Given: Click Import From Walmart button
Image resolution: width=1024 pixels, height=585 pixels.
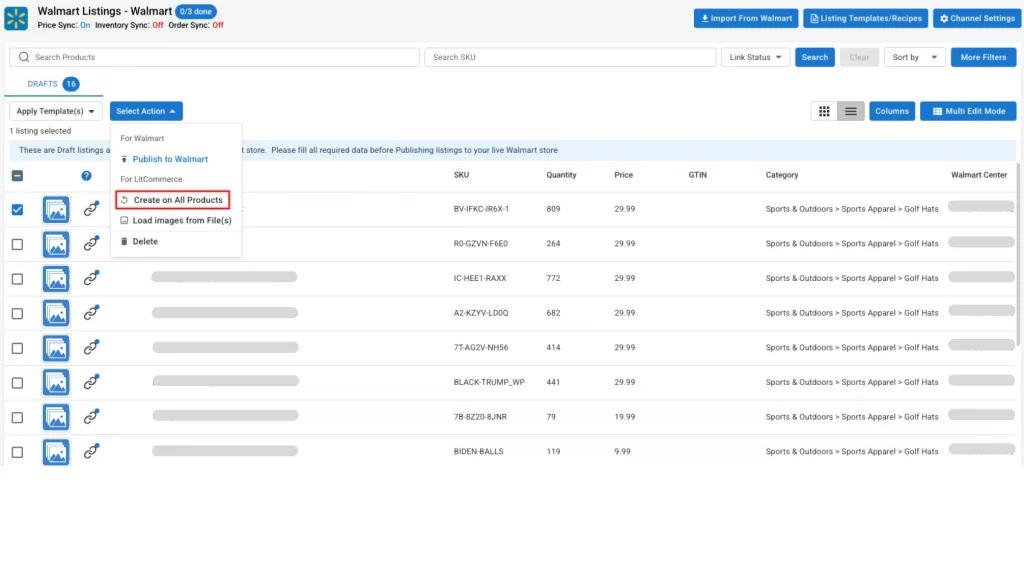Looking at the screenshot, I should pyautogui.click(x=746, y=18).
